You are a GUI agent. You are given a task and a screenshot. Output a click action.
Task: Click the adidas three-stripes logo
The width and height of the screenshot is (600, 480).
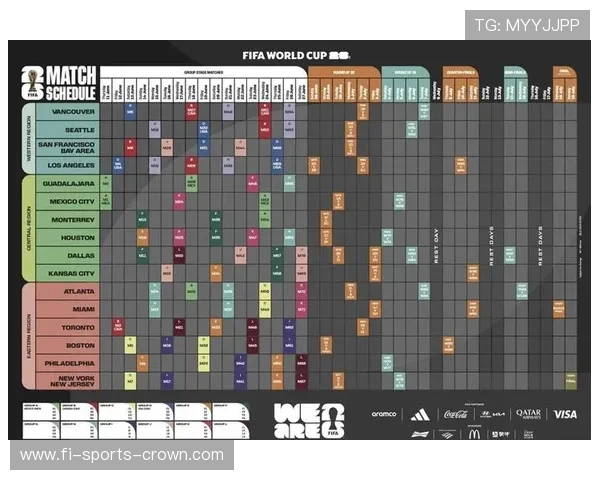point(420,415)
